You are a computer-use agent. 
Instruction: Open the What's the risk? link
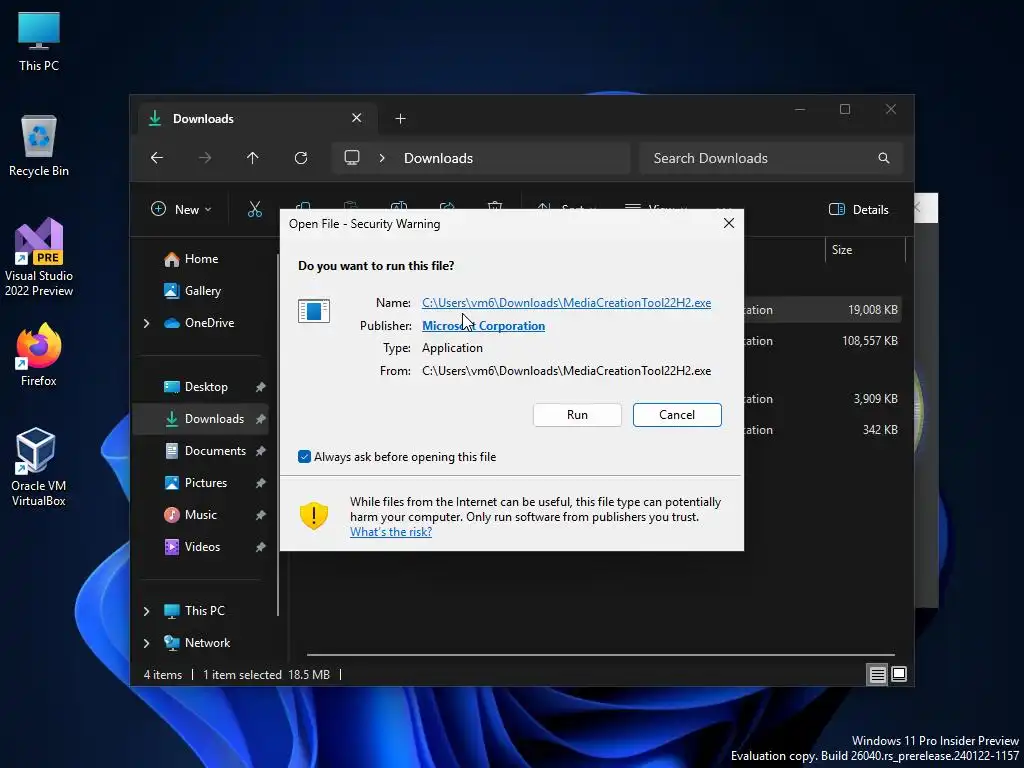click(x=391, y=532)
